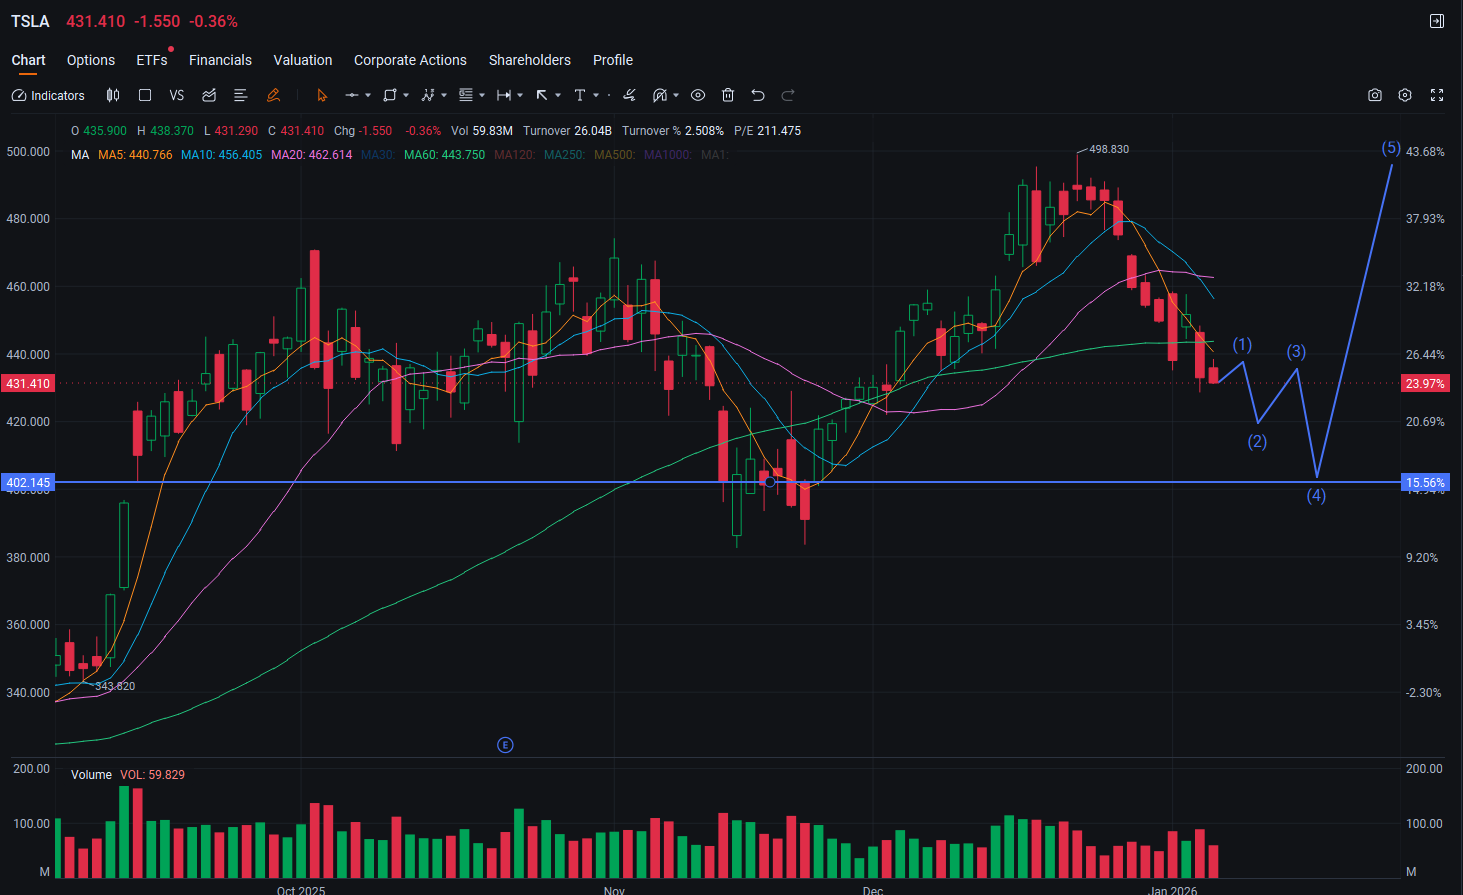Redo the drawing action
This screenshot has width=1463, height=895.
click(x=788, y=95)
